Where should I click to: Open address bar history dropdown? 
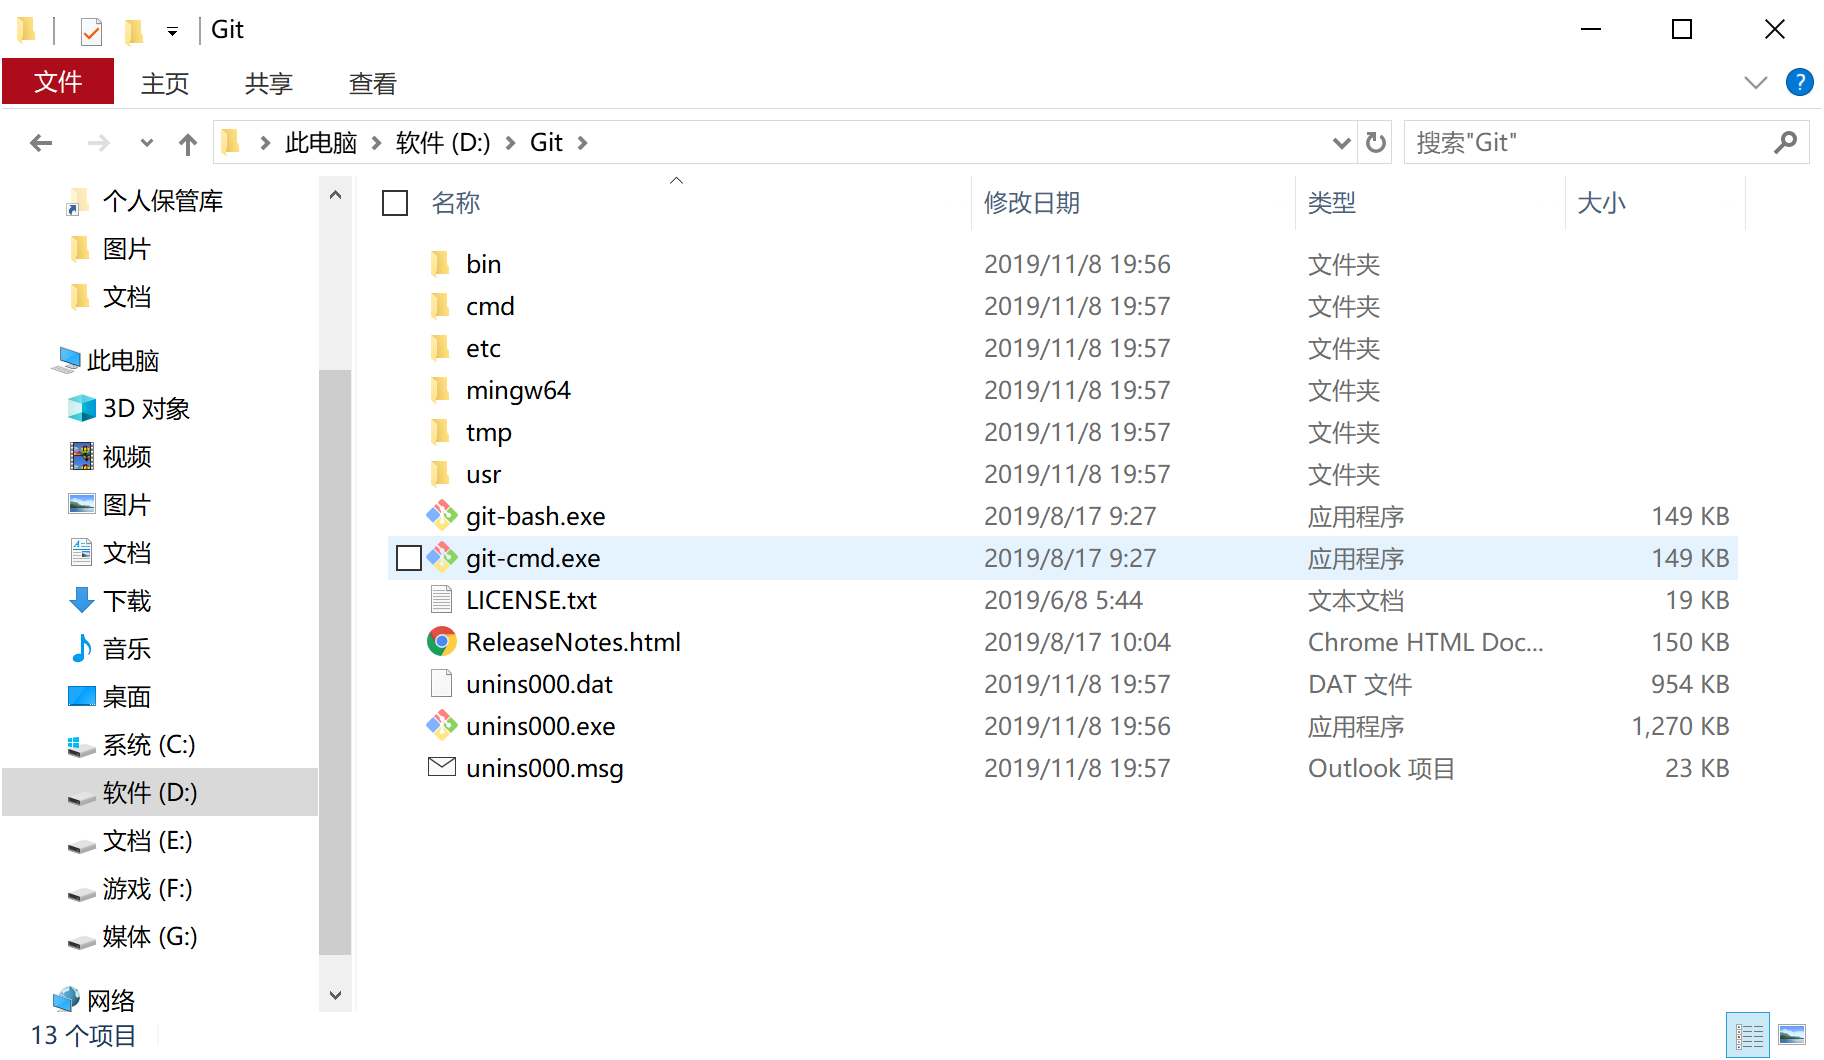click(x=1342, y=143)
